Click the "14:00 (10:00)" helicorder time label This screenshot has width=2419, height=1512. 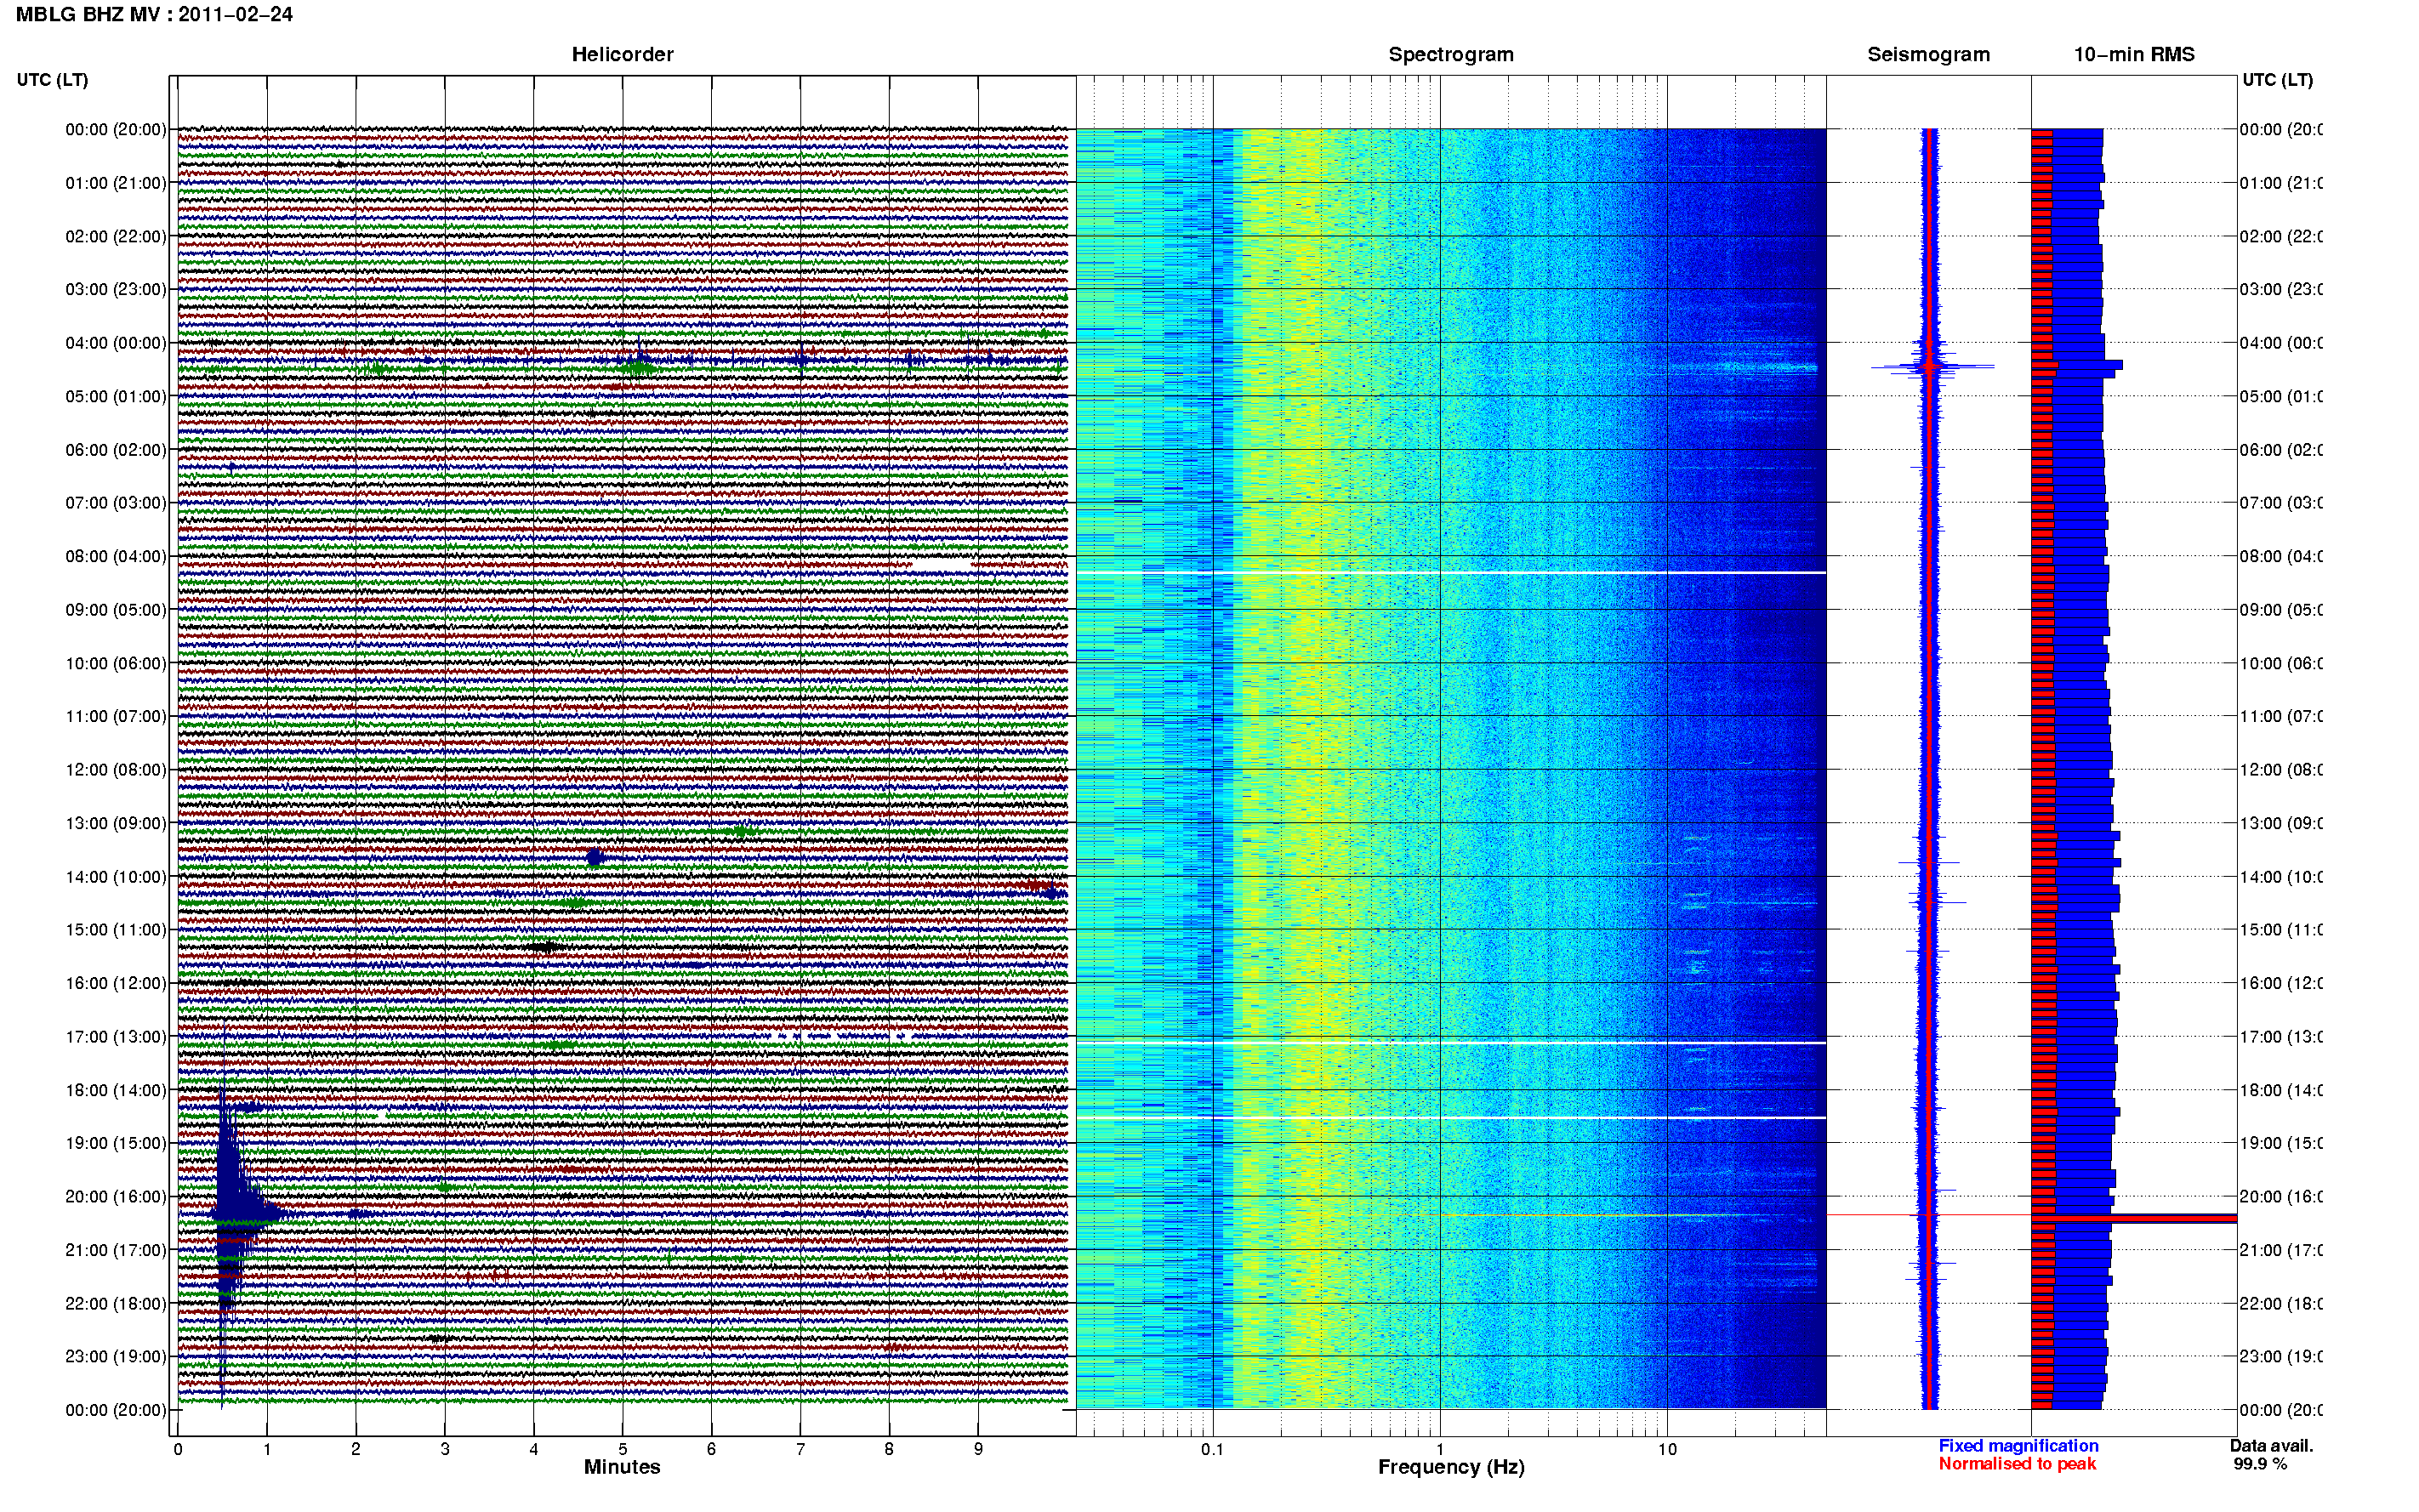(x=116, y=877)
